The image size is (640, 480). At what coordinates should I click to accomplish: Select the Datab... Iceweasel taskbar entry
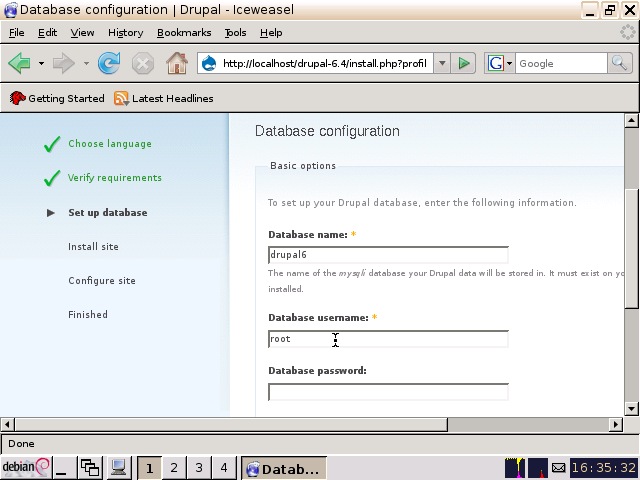(284, 468)
